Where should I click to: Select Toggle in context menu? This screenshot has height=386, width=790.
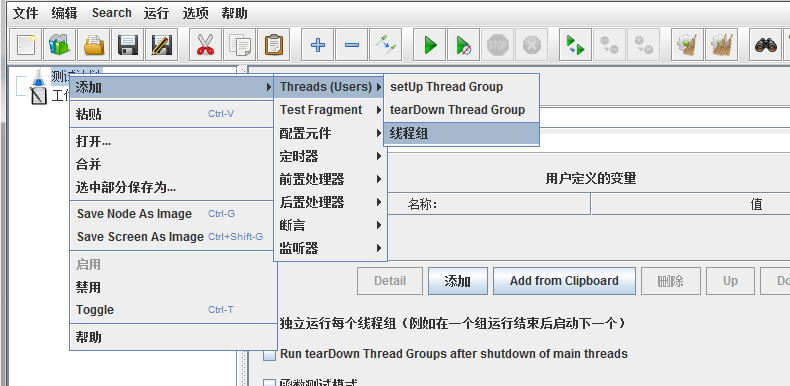coord(173,310)
